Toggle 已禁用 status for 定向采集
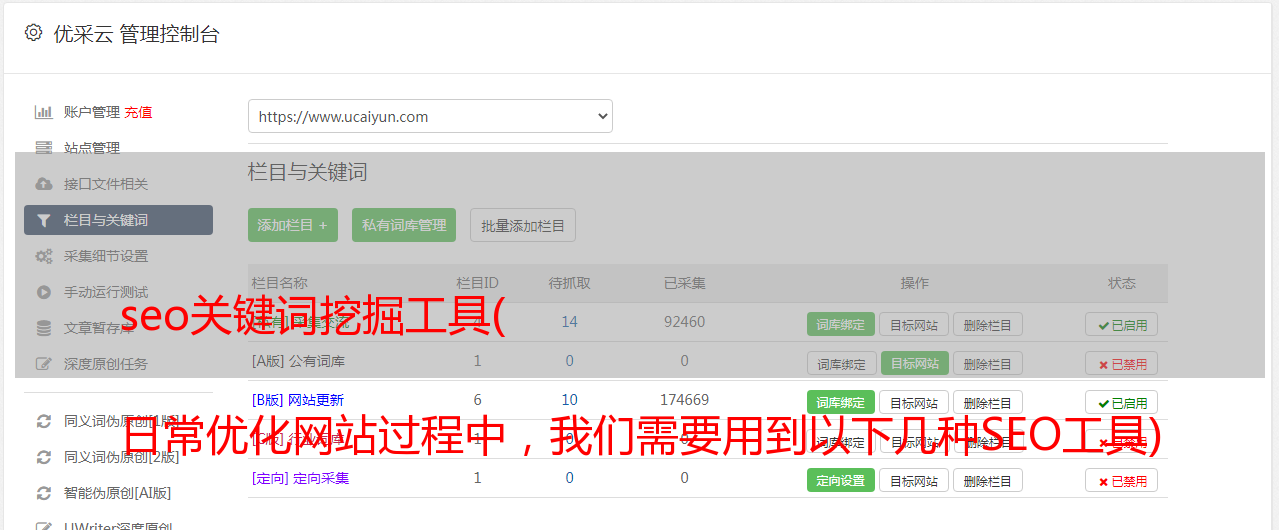 (x=1122, y=480)
